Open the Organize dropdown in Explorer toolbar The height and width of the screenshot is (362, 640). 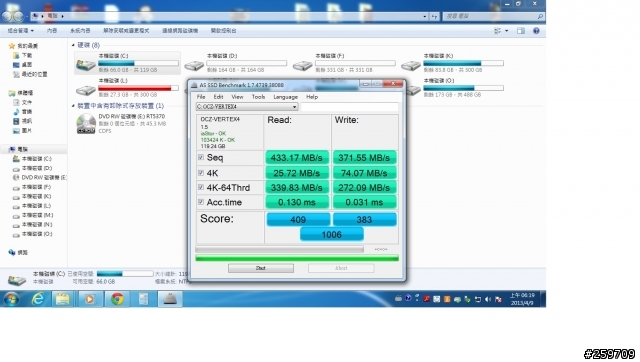[20, 31]
